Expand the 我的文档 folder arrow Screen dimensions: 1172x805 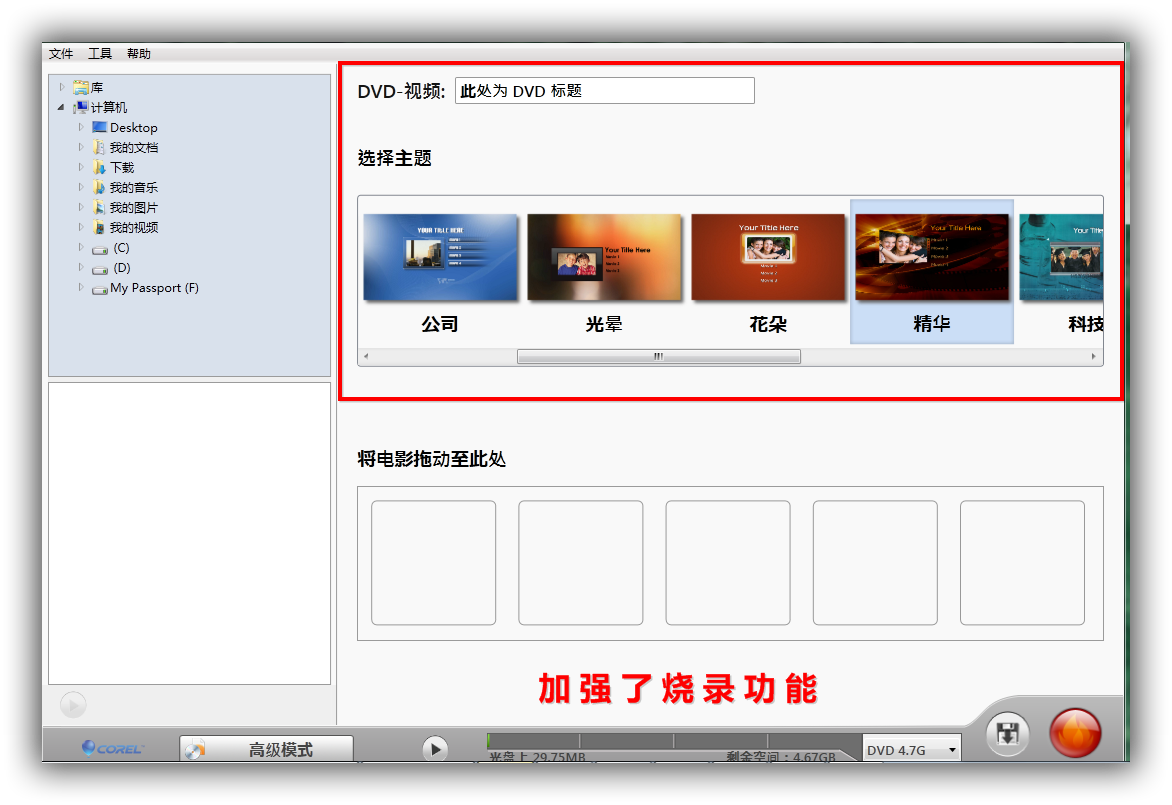coord(81,148)
